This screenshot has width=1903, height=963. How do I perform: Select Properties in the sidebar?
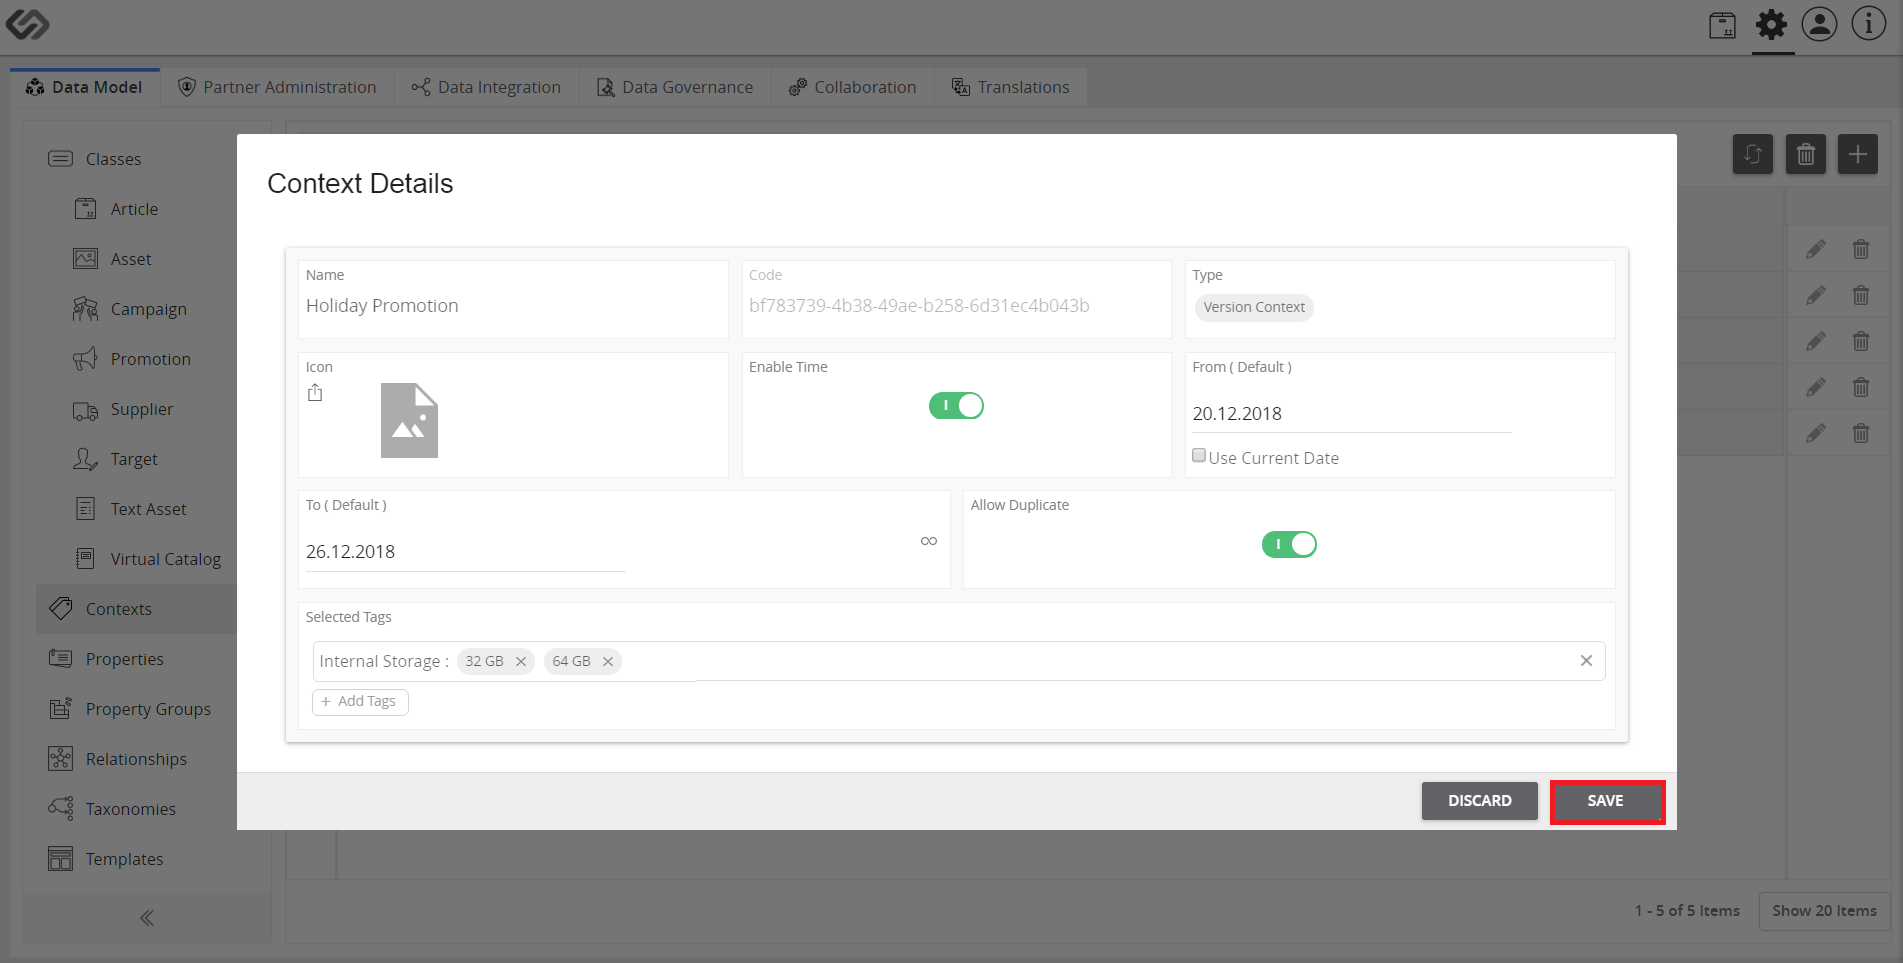point(136,659)
